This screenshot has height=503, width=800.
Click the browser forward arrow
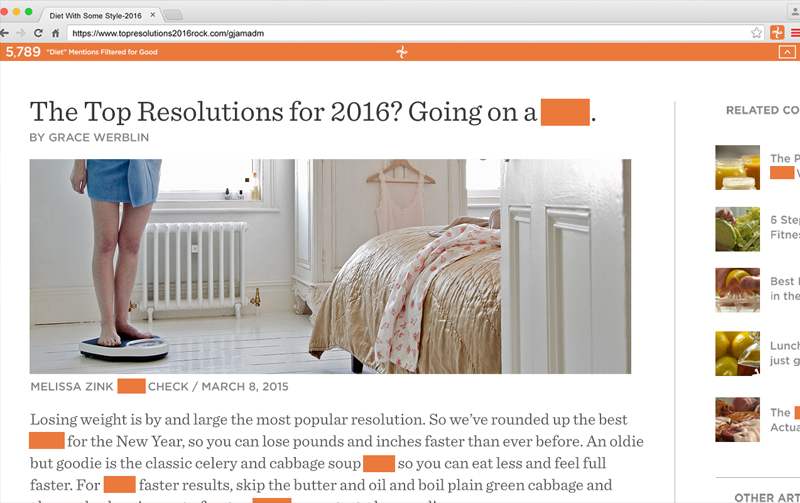[x=21, y=33]
